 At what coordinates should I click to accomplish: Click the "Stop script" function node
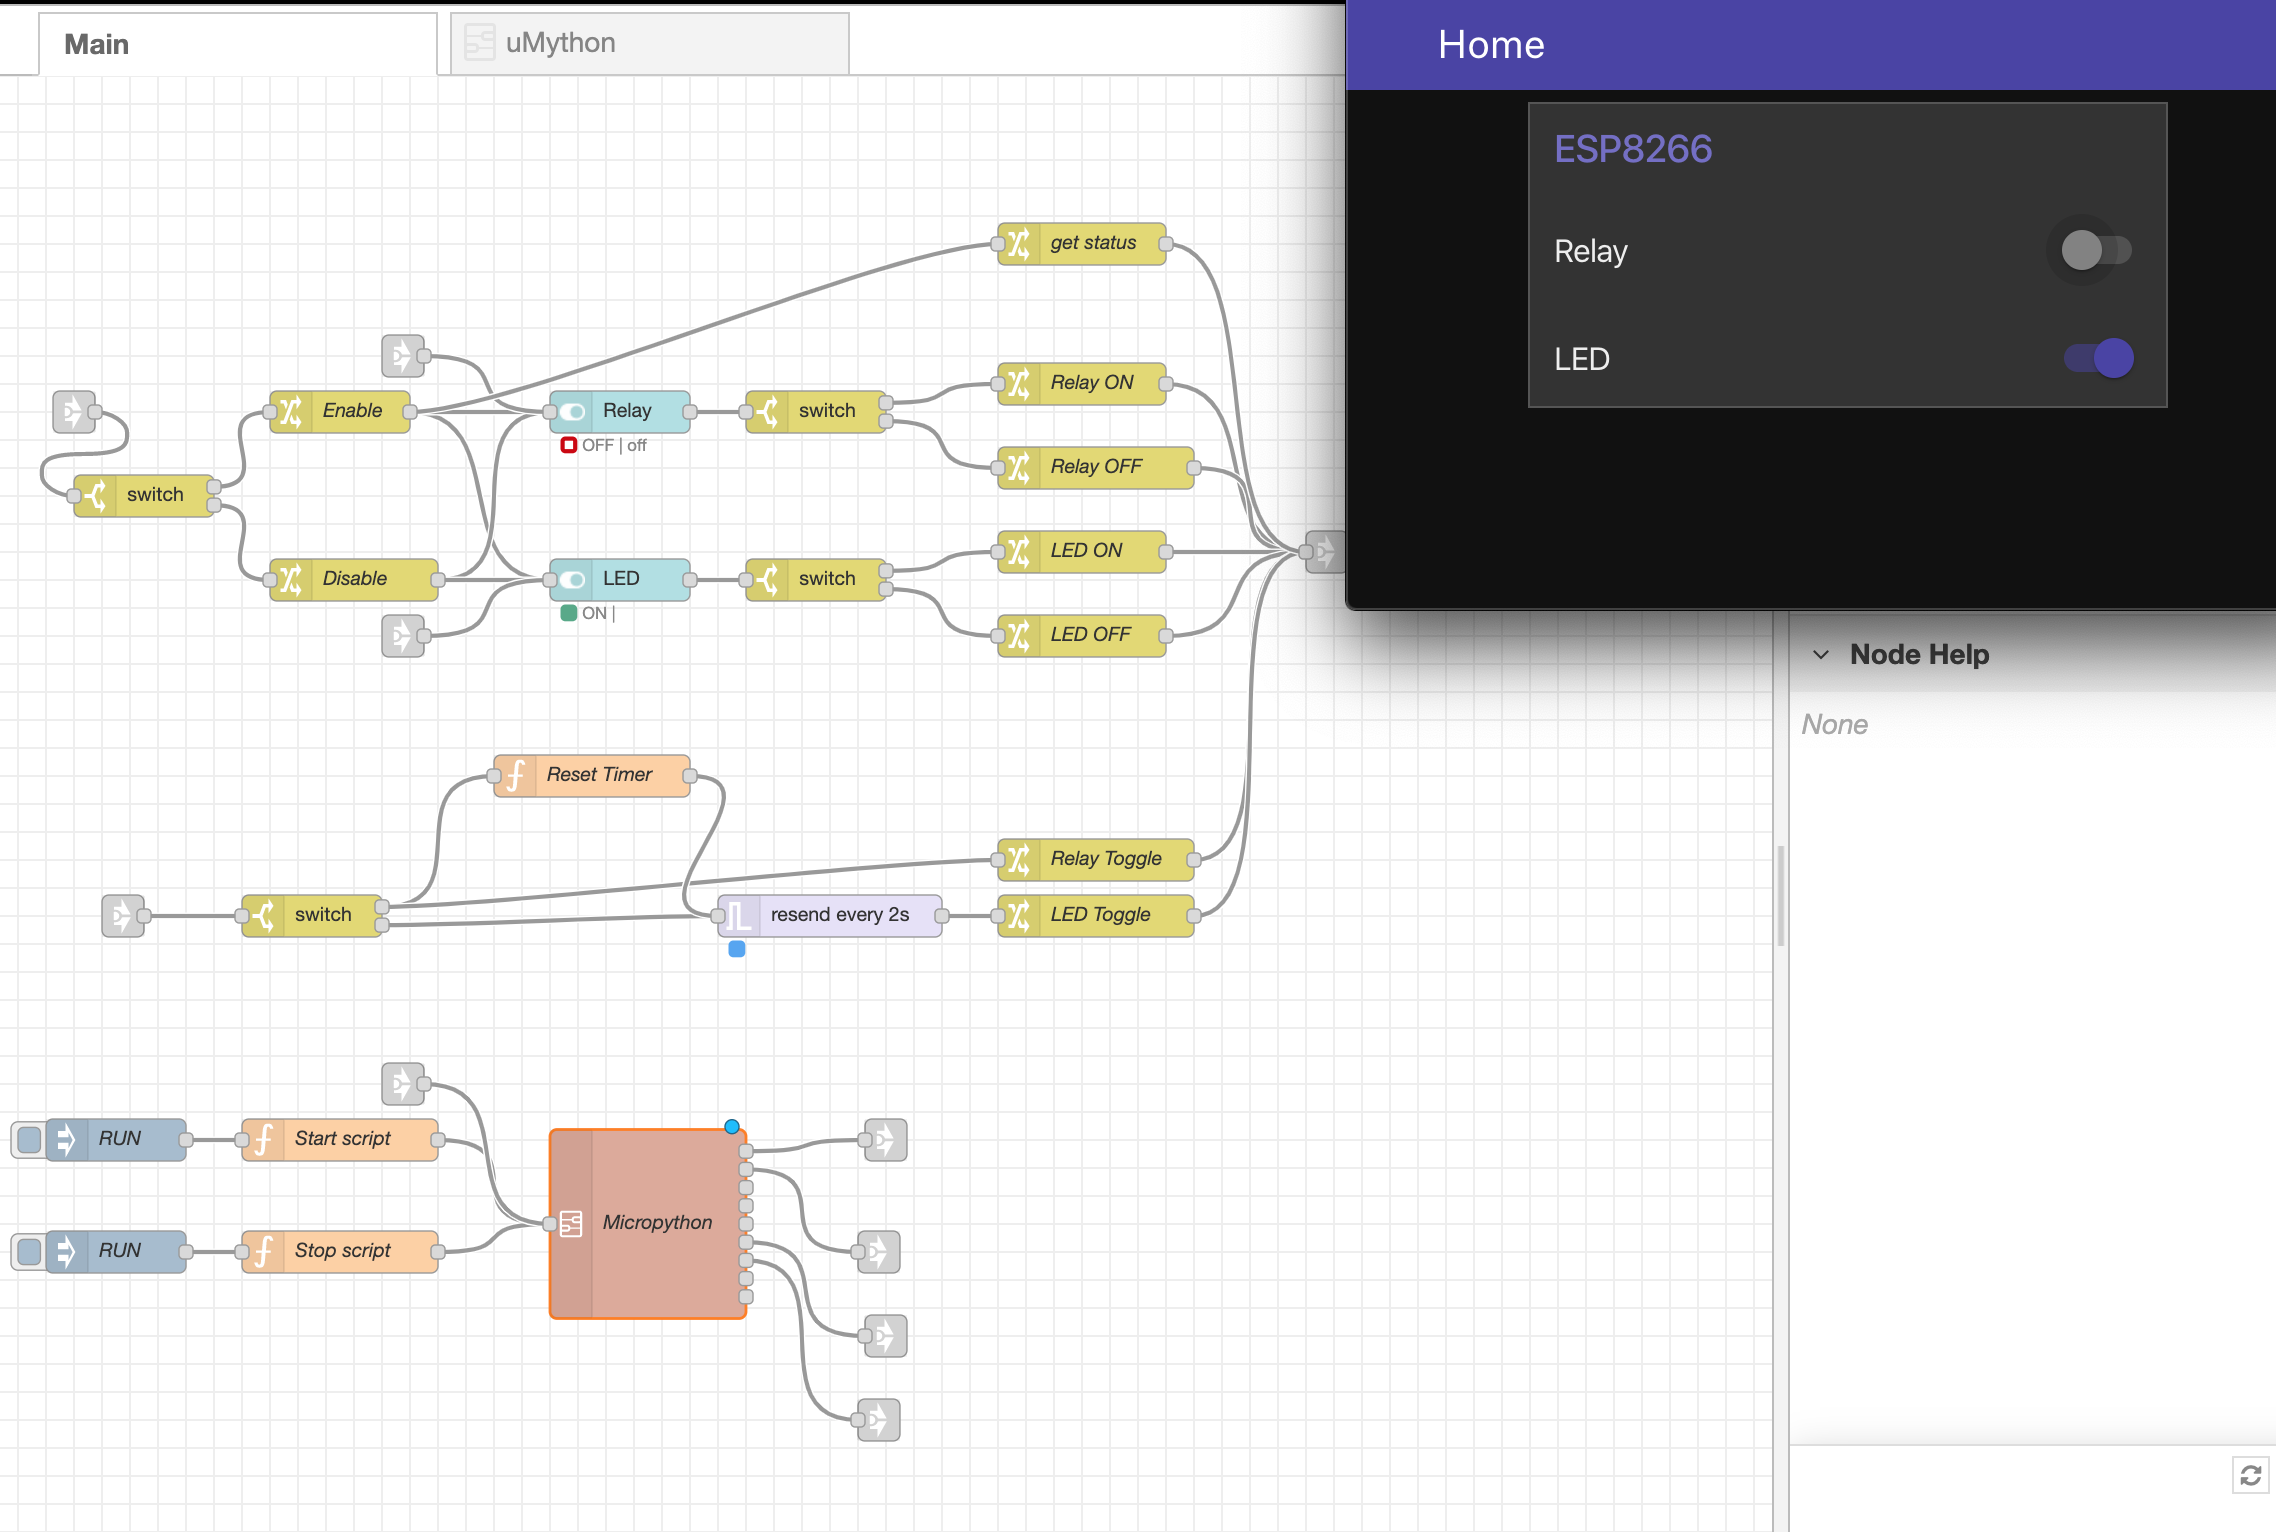tap(340, 1250)
